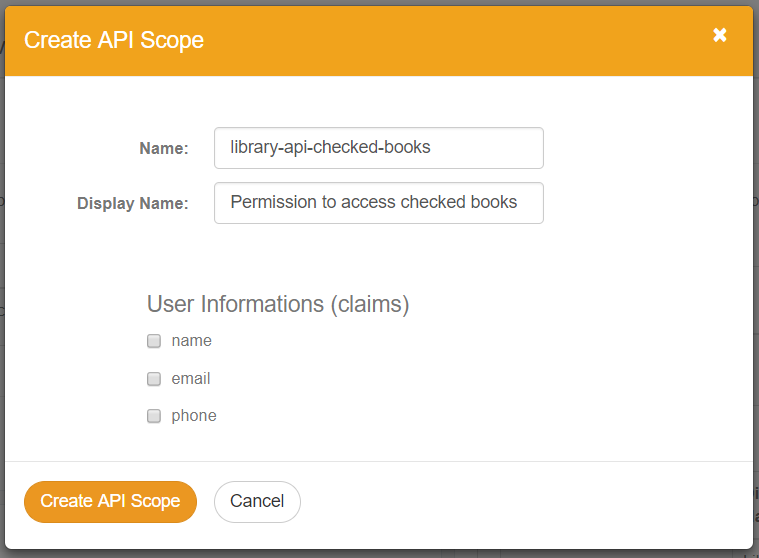The image size is (759, 558).
Task: Click the empty orange header bar area
Action: tap(450, 40)
